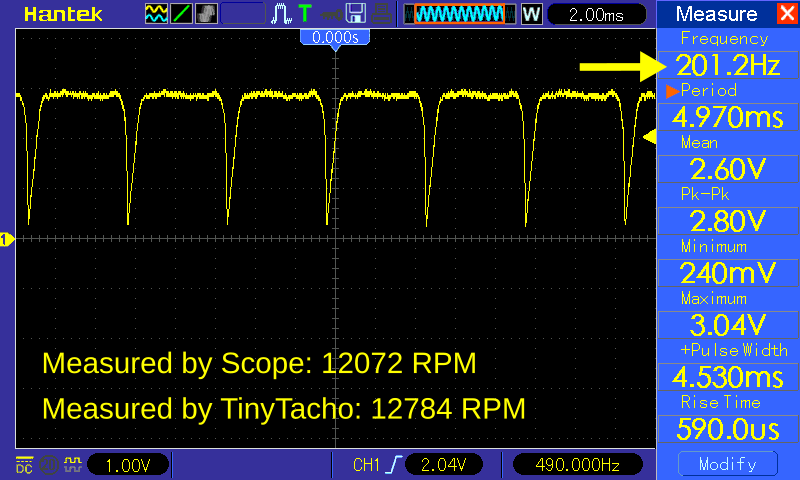The width and height of the screenshot is (800, 480).
Task: Click the 3.04V maximum value
Action: pos(728,325)
